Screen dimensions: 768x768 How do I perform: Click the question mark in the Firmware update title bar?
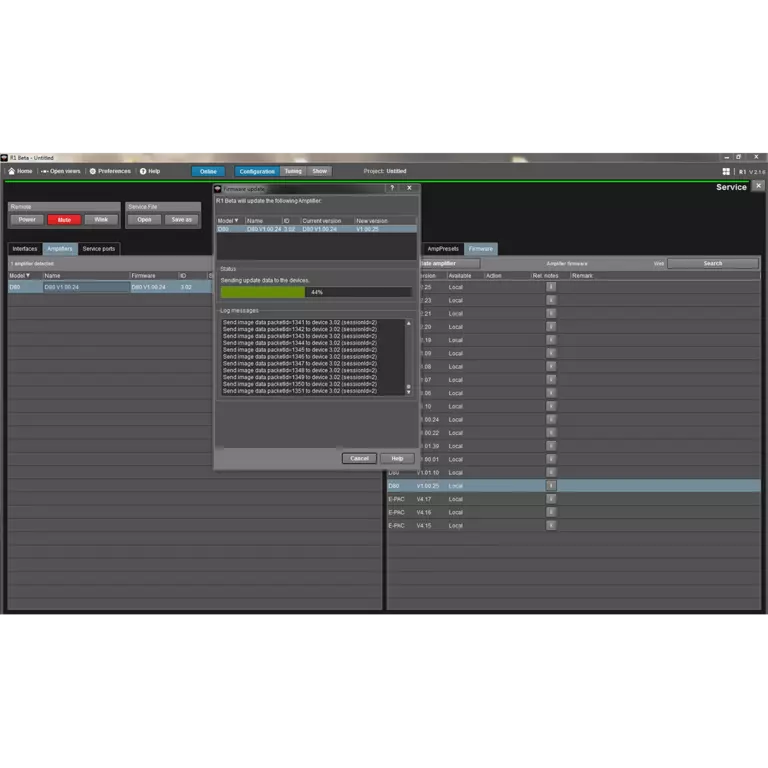click(392, 188)
